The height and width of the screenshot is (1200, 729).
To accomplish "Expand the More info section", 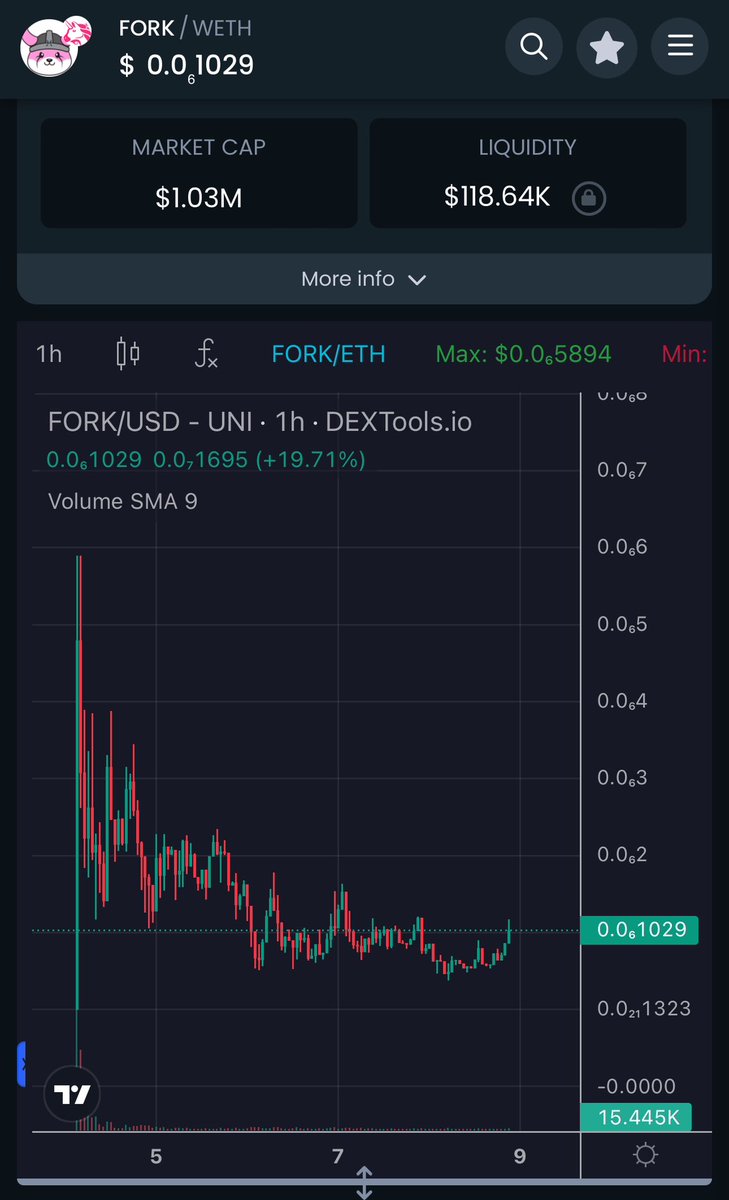I will [364, 279].
